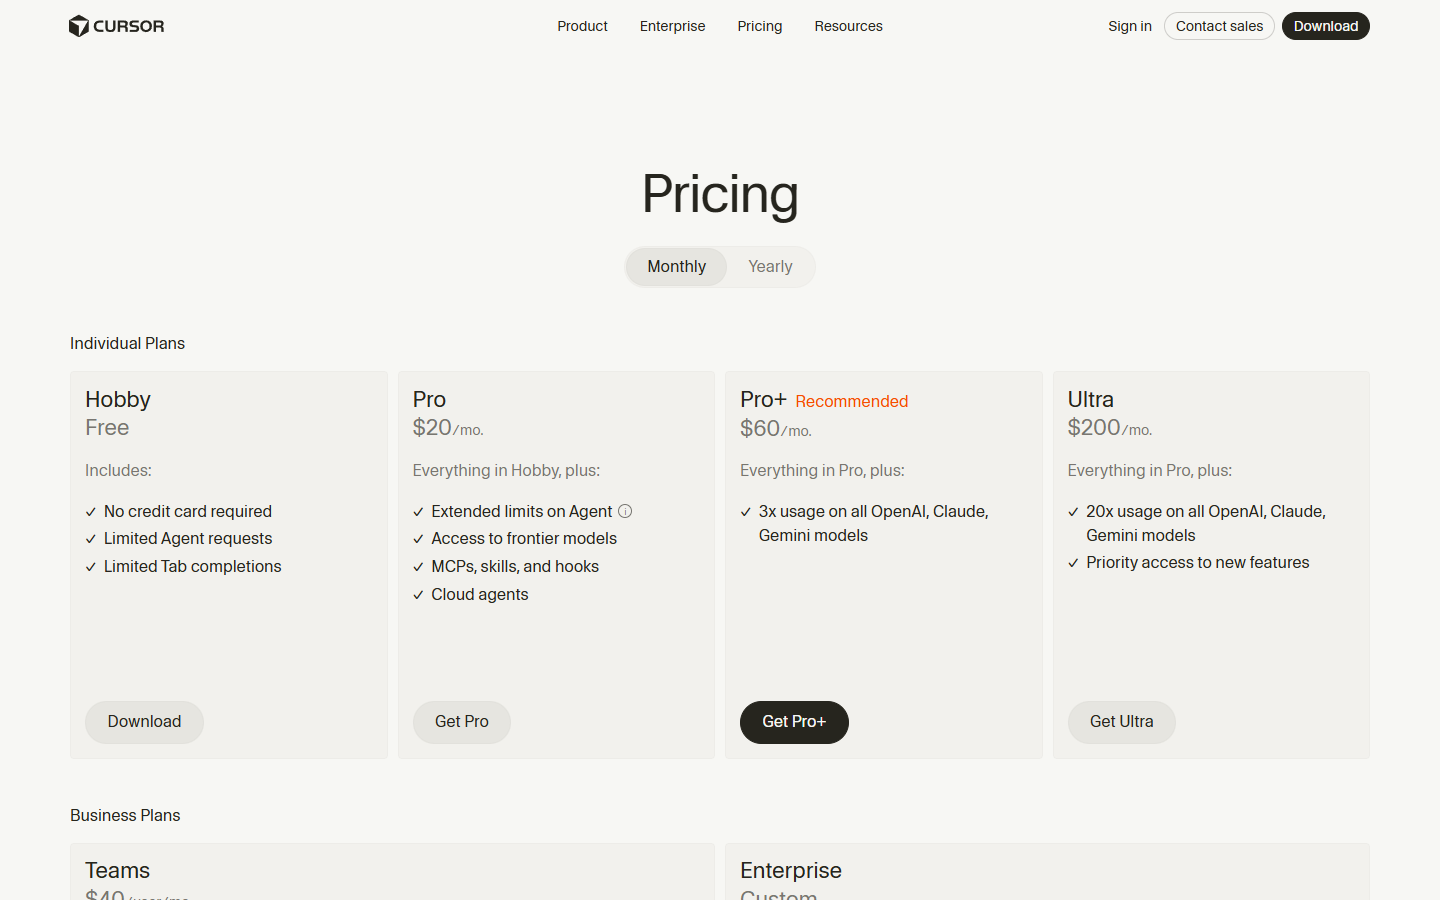The height and width of the screenshot is (900, 1440).
Task: Click the checkmark beside MCPs, skills, and hooks
Action: click(x=417, y=566)
